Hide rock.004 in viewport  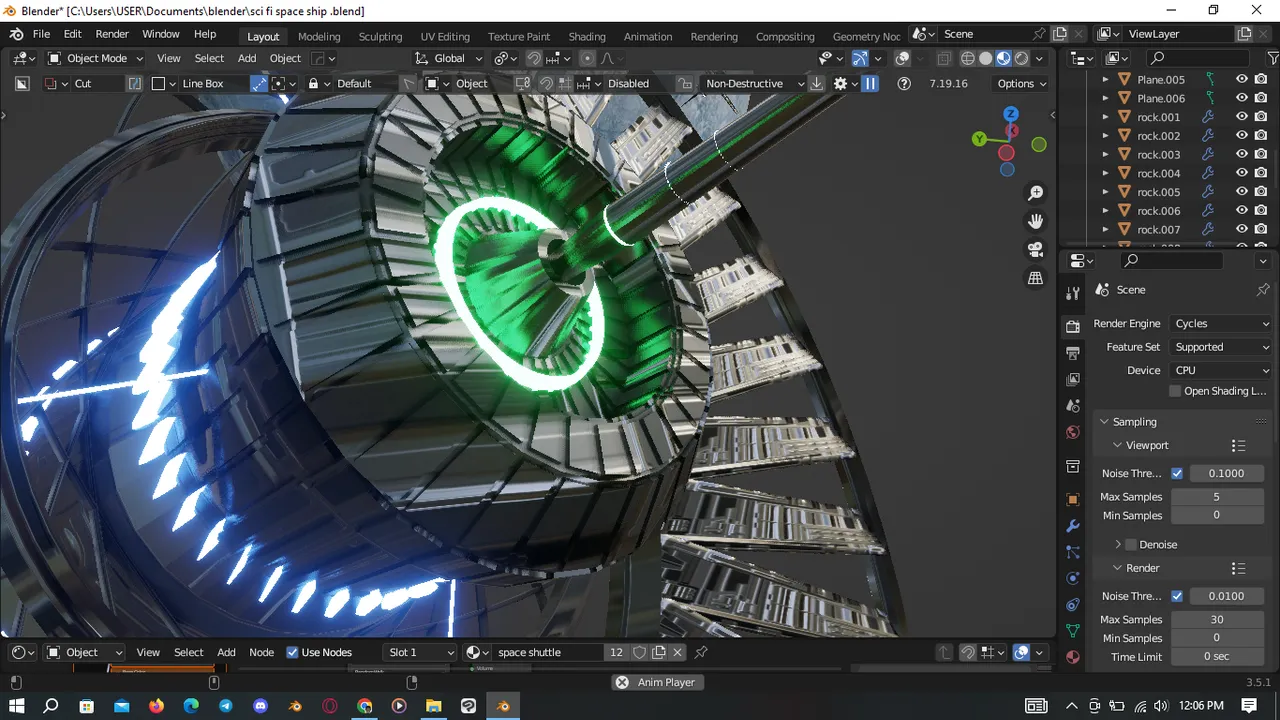pyautogui.click(x=1242, y=173)
